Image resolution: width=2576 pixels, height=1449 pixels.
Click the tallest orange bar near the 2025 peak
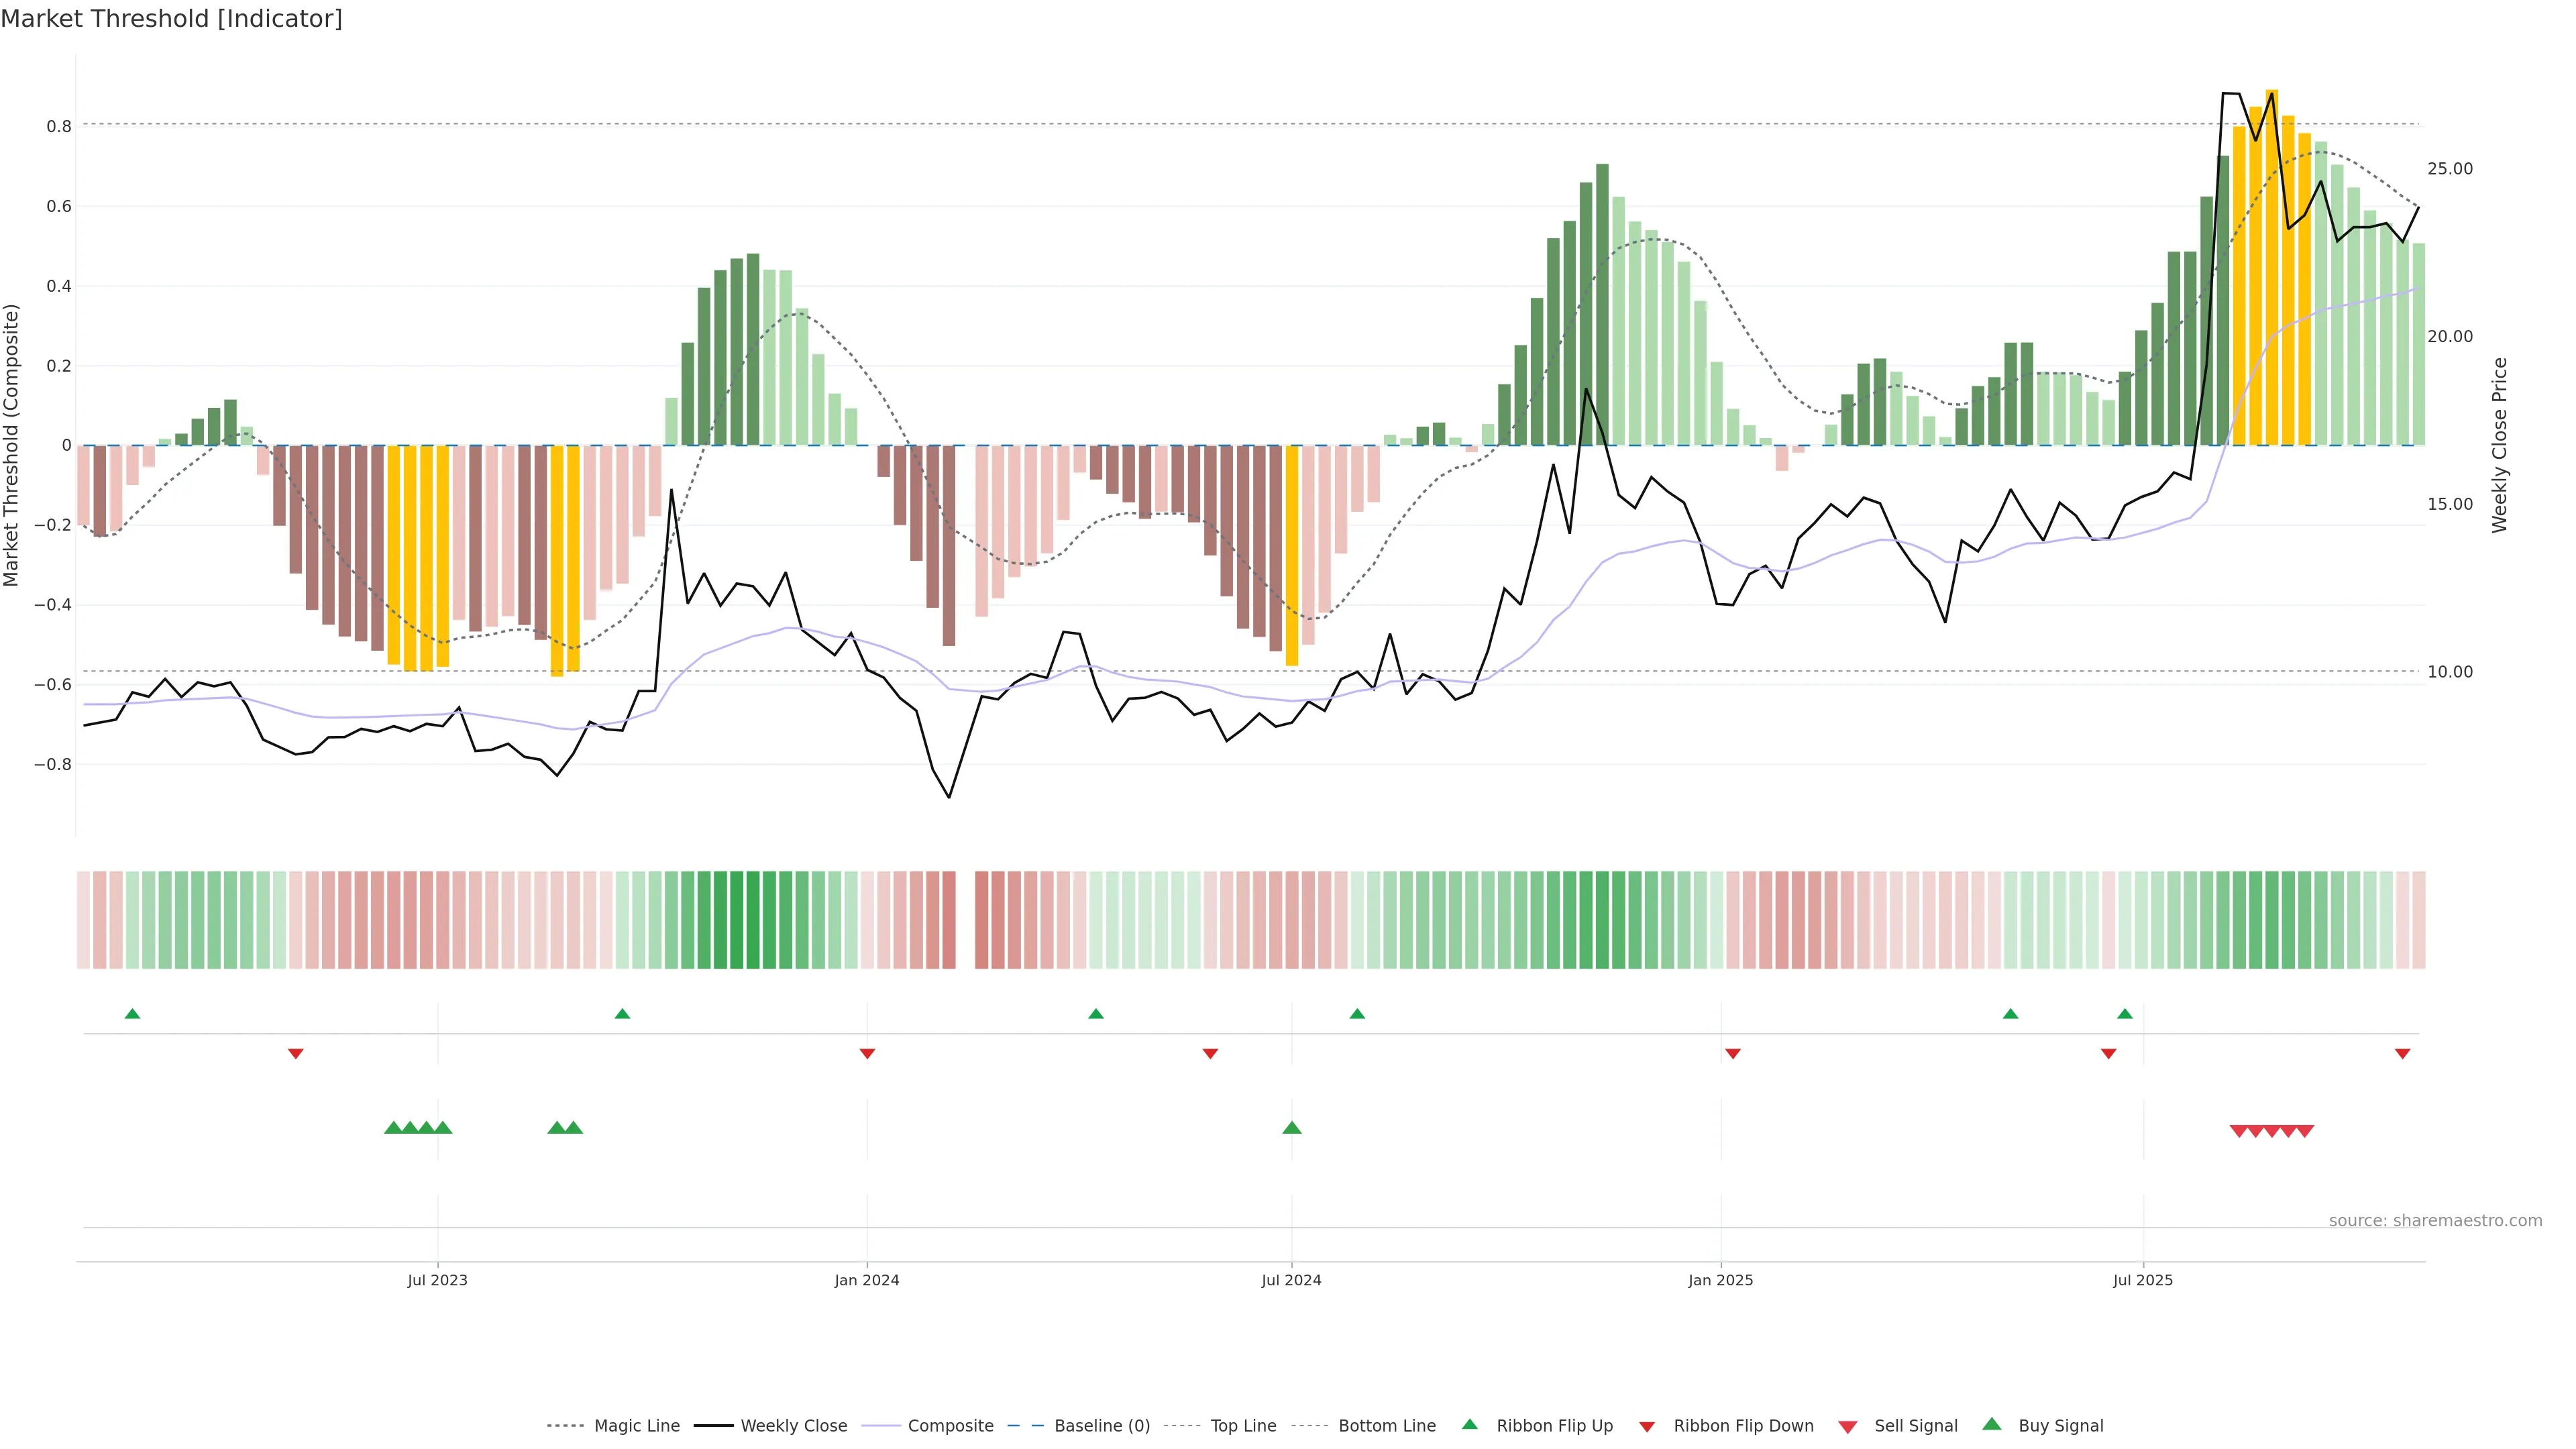2272,268
